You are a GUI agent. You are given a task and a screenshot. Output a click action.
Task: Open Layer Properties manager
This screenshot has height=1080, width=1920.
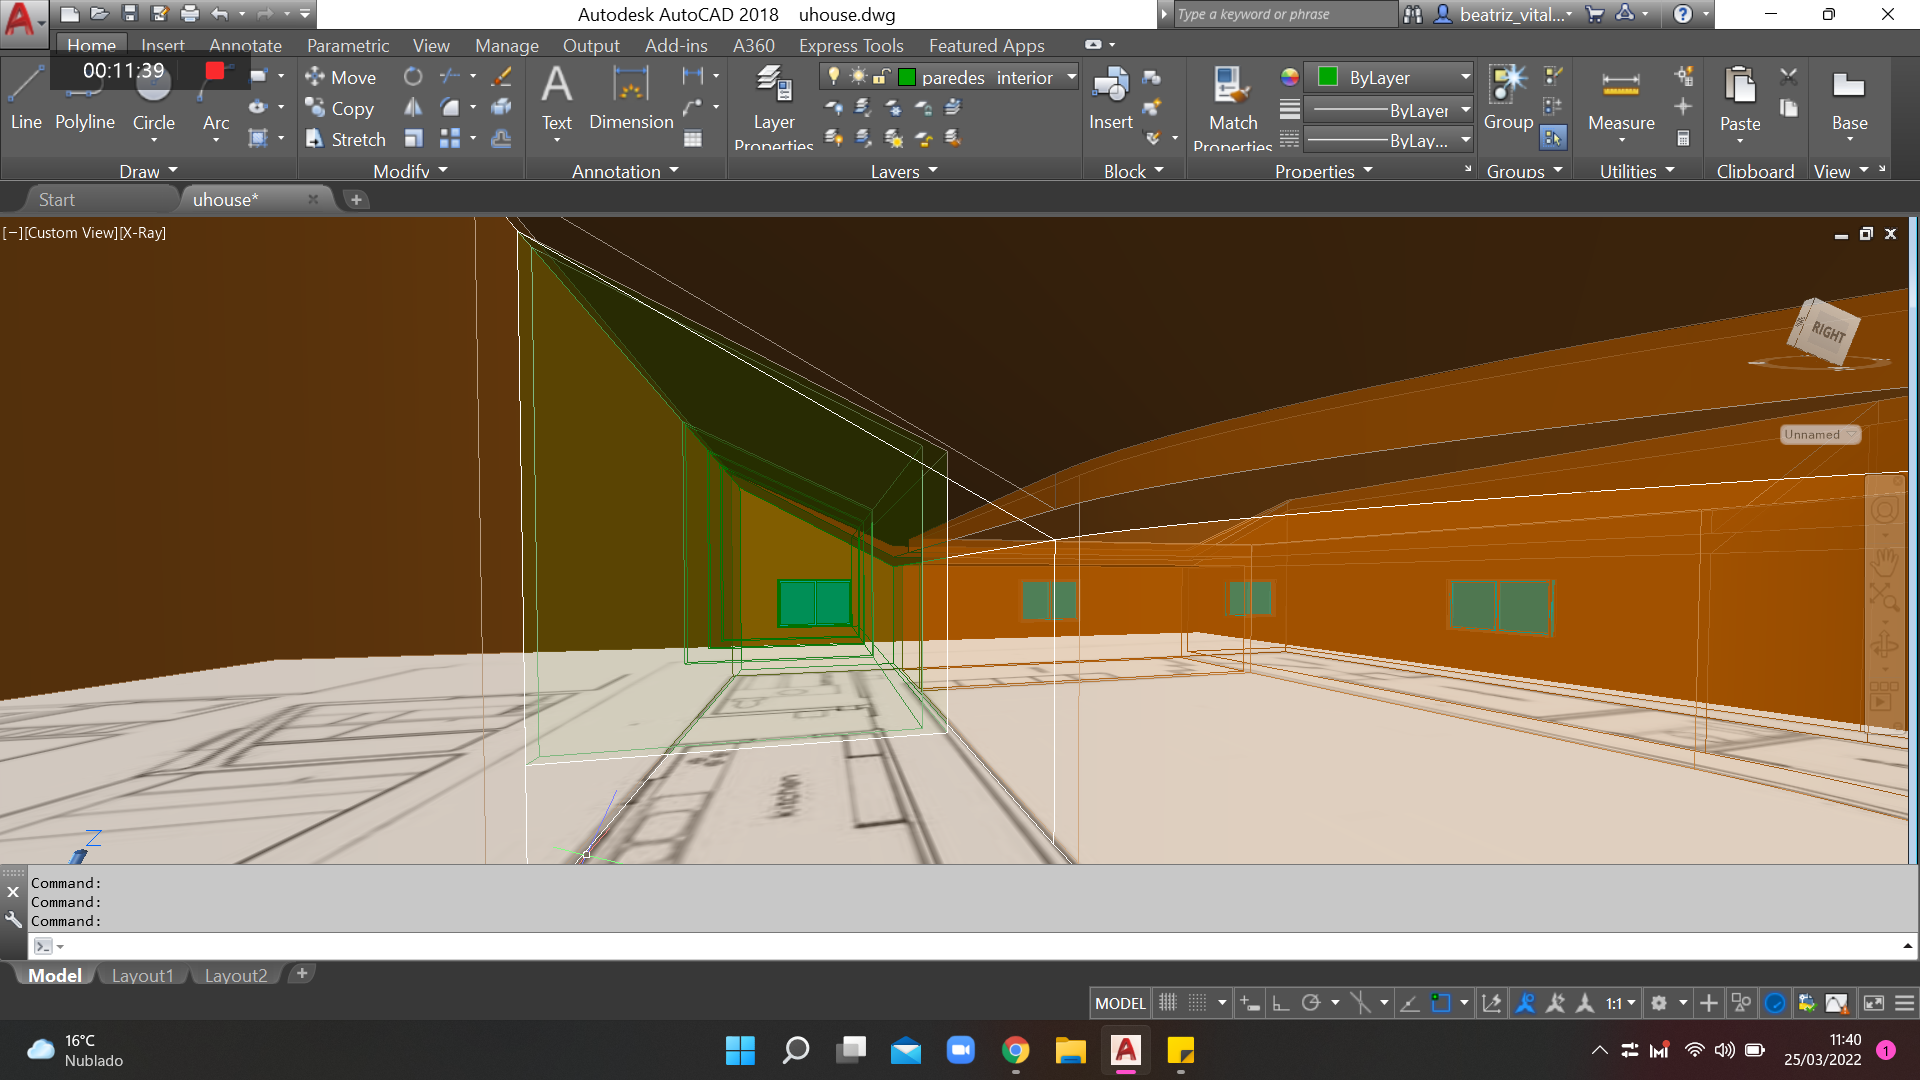774,105
